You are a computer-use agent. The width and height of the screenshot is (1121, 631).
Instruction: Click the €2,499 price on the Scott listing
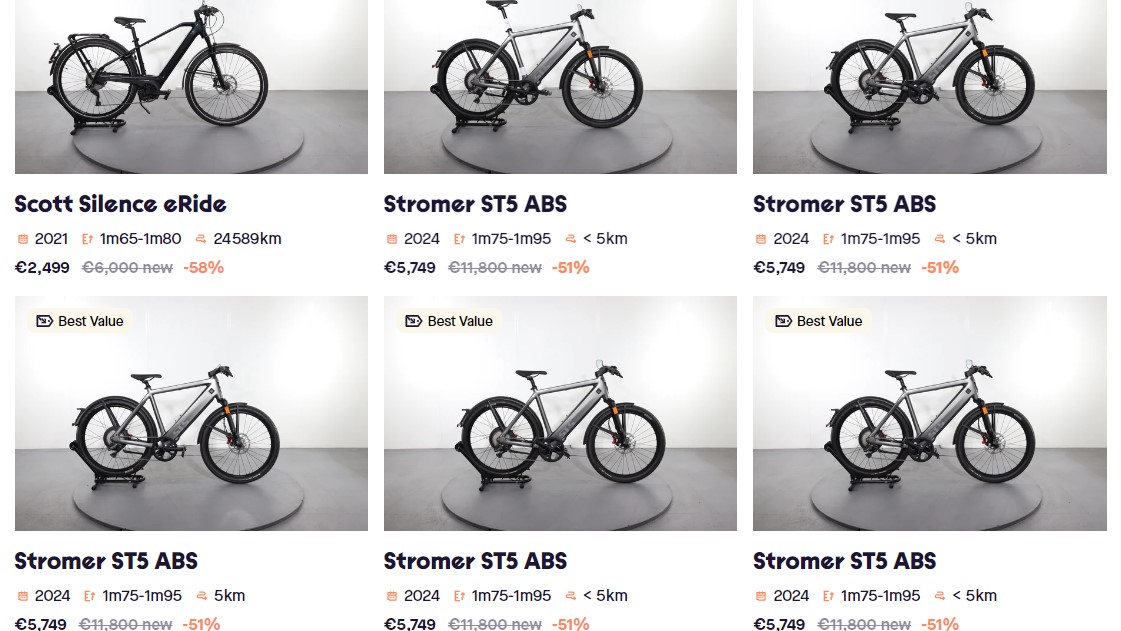[x=42, y=267]
